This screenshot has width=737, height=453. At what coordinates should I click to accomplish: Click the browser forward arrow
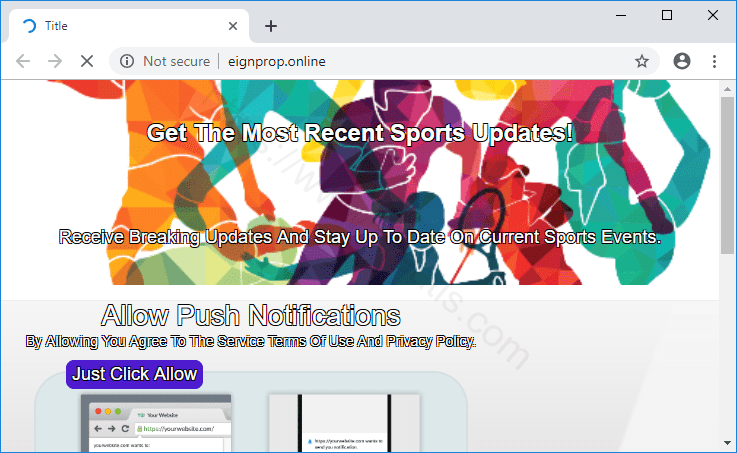(54, 61)
